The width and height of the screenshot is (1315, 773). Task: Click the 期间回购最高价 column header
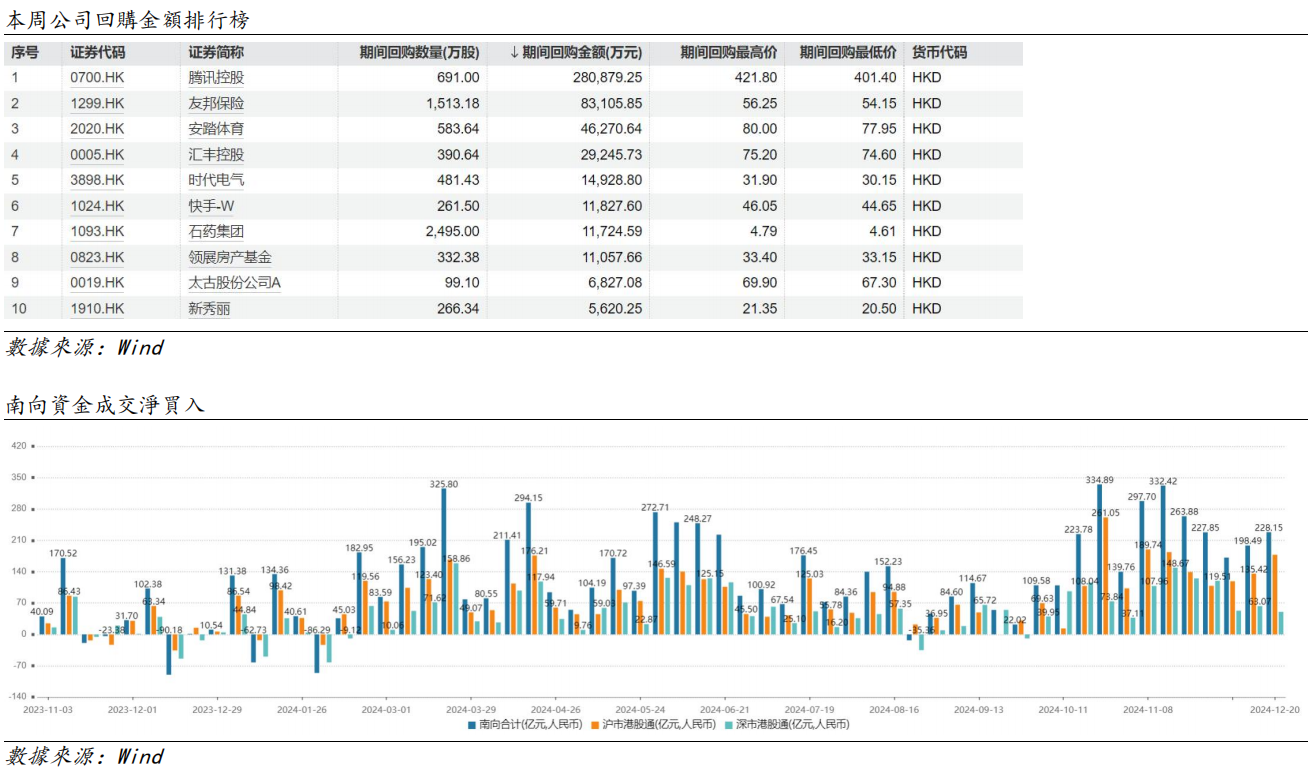728,53
